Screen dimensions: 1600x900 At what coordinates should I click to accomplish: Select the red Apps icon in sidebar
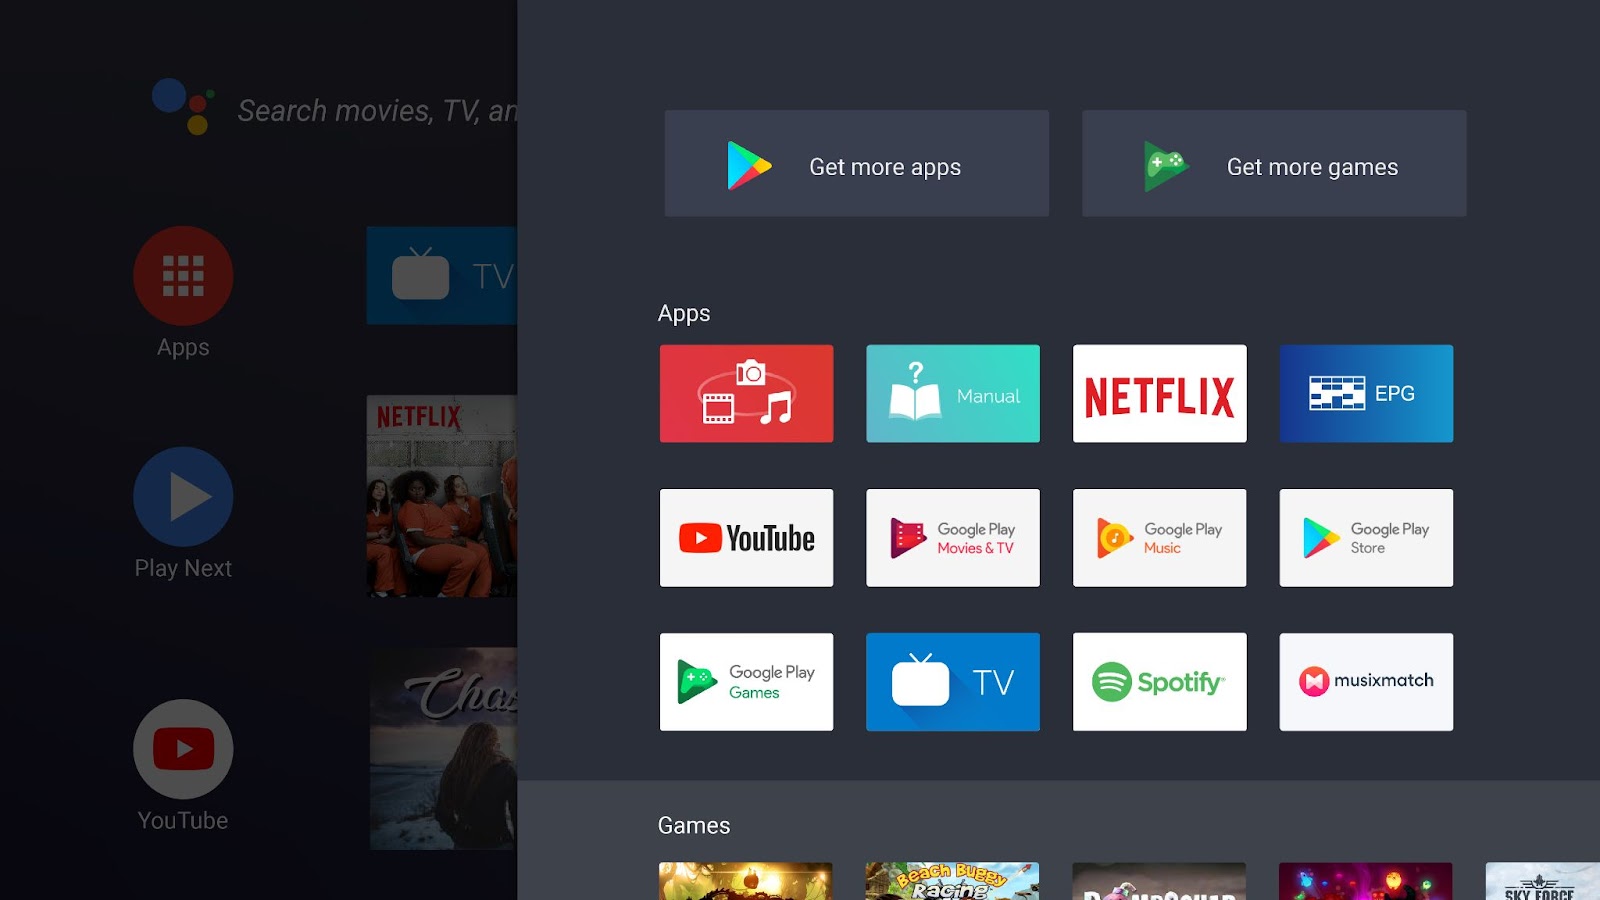pyautogui.click(x=183, y=276)
